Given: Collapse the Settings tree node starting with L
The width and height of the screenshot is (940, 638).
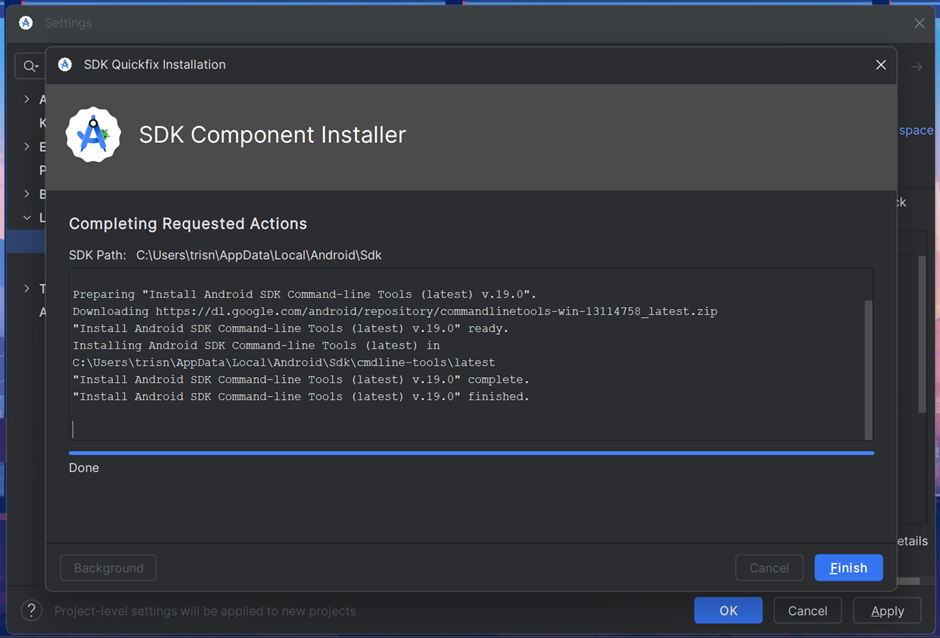Looking at the screenshot, I should [x=26, y=217].
